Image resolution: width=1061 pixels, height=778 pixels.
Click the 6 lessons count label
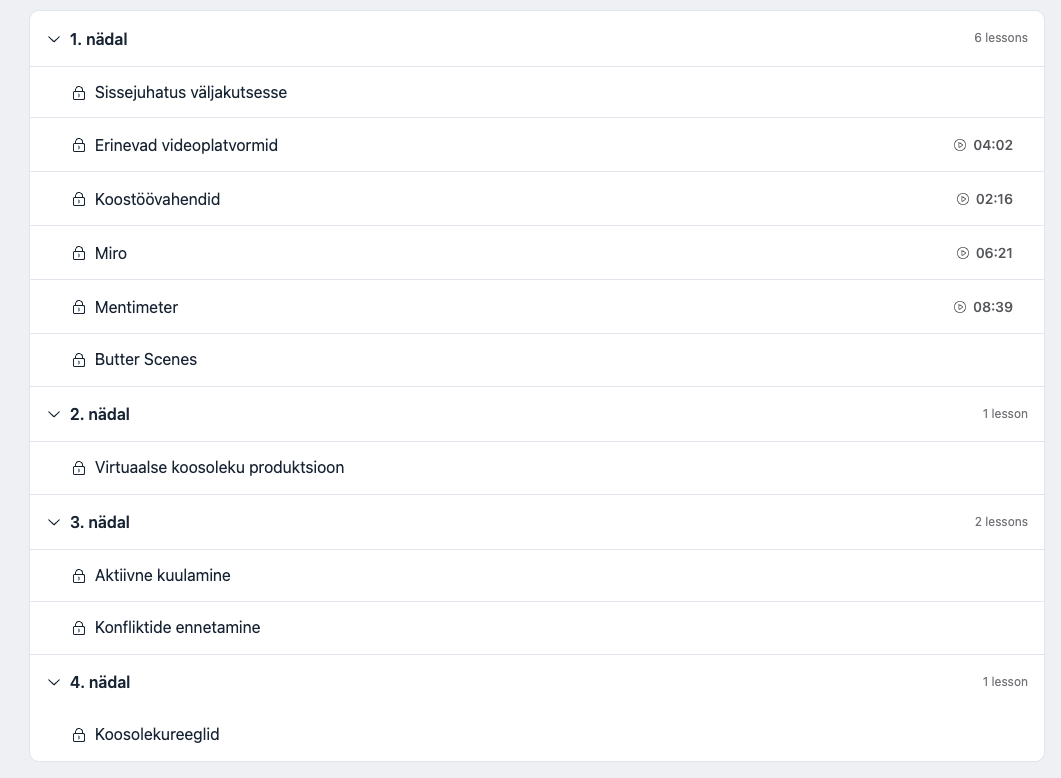pos(1001,38)
